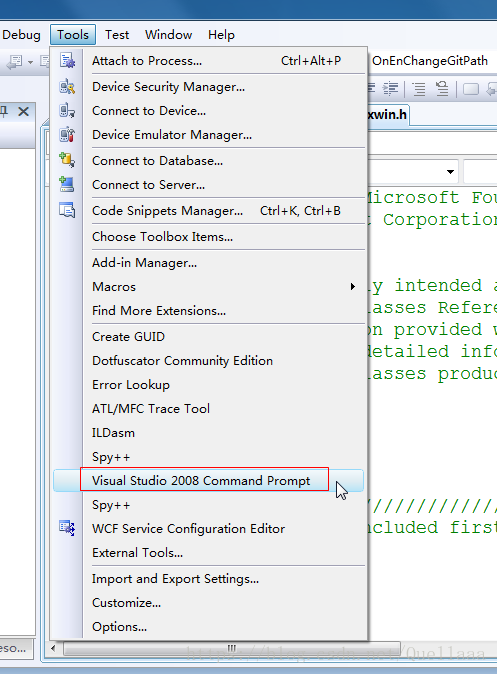
Task: Expand the Macros submenu
Action: click(209, 286)
